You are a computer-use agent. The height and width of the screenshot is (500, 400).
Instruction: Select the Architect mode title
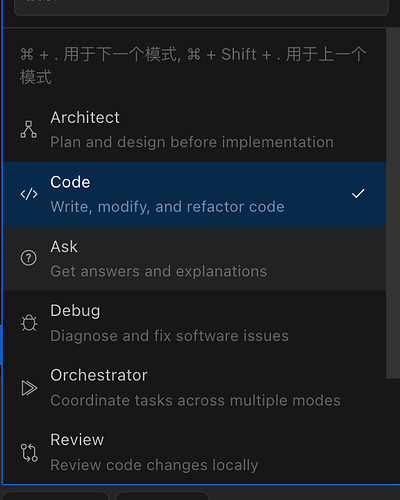click(85, 118)
